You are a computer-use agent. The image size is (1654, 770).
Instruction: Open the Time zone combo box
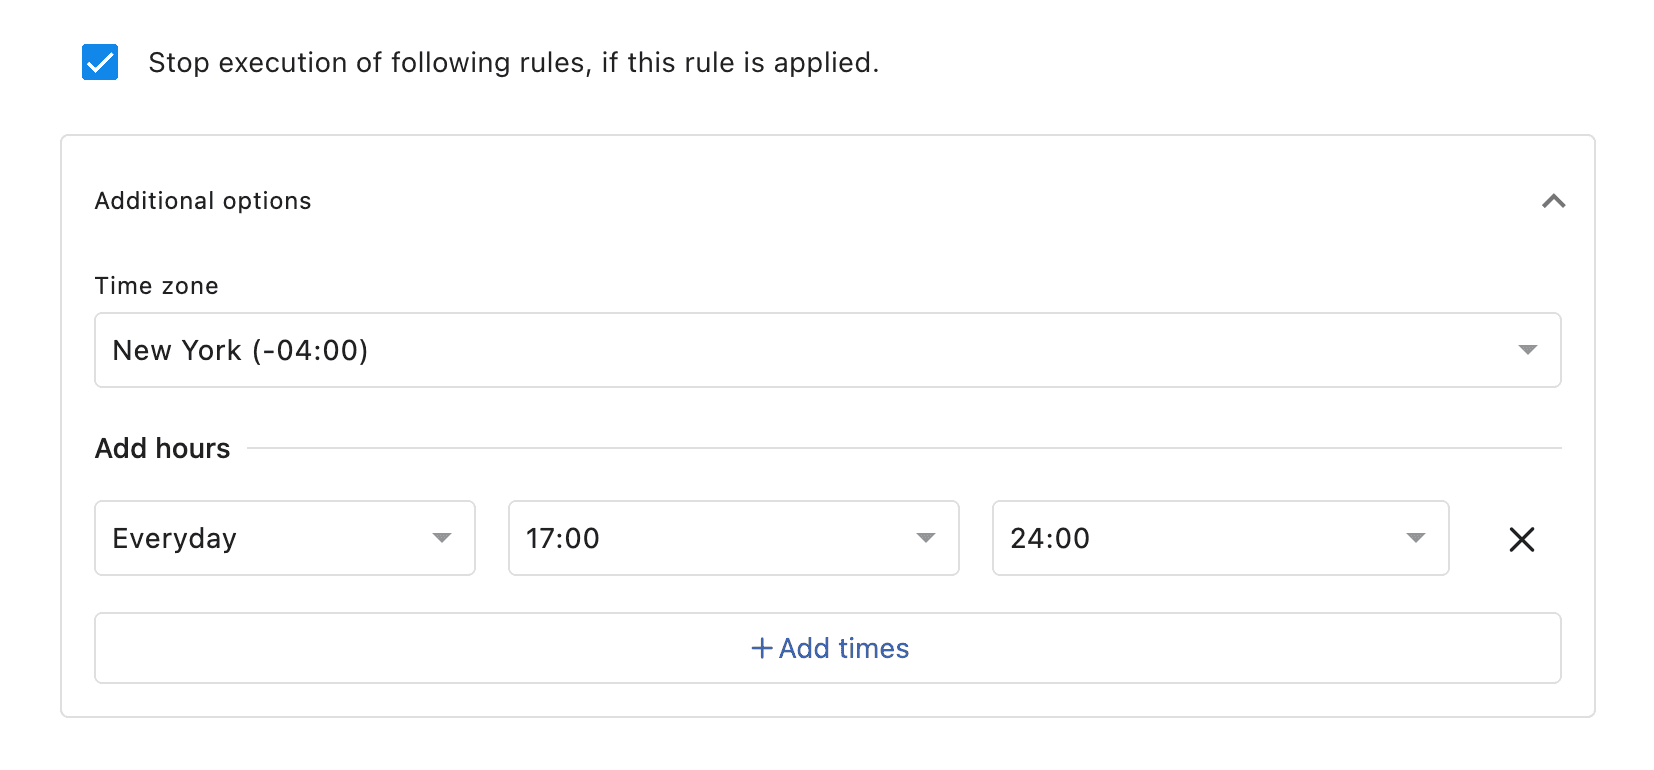pos(827,350)
